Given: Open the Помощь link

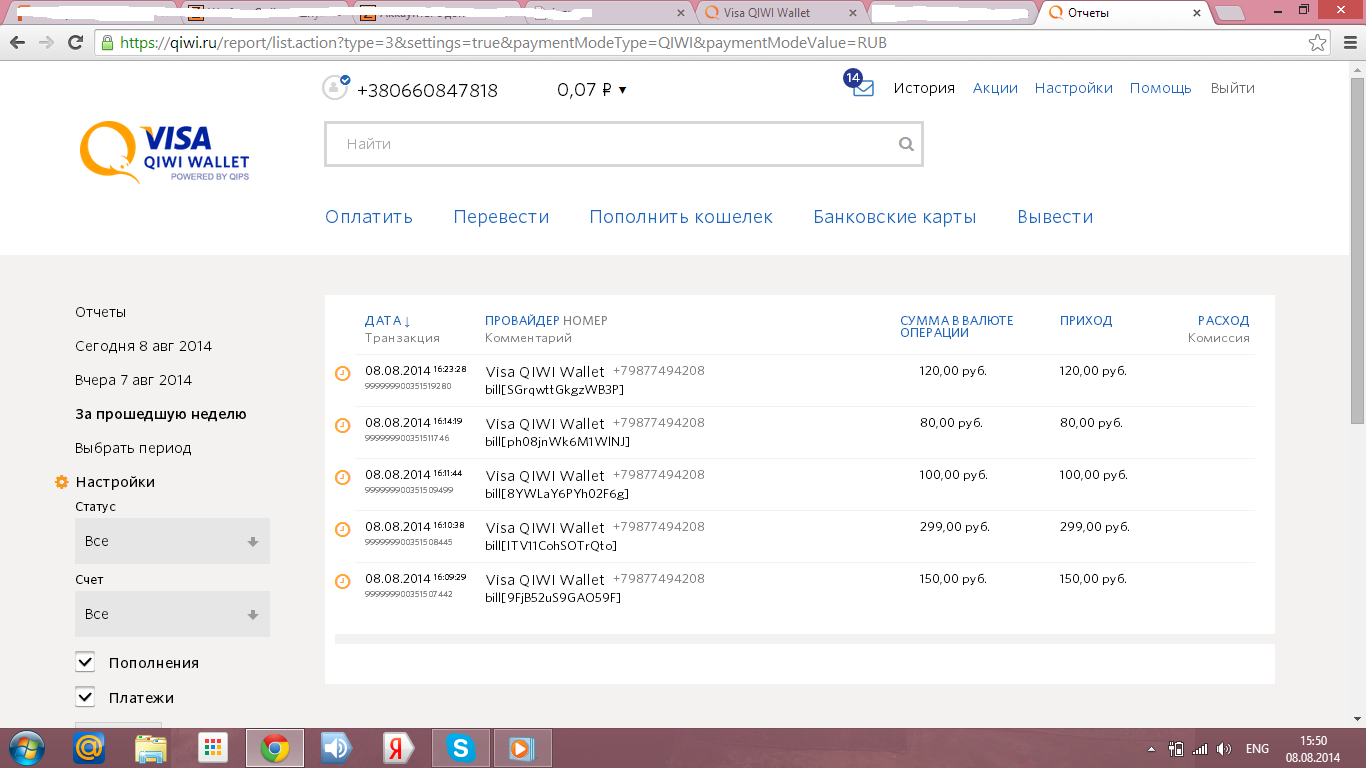Looking at the screenshot, I should click(1161, 88).
